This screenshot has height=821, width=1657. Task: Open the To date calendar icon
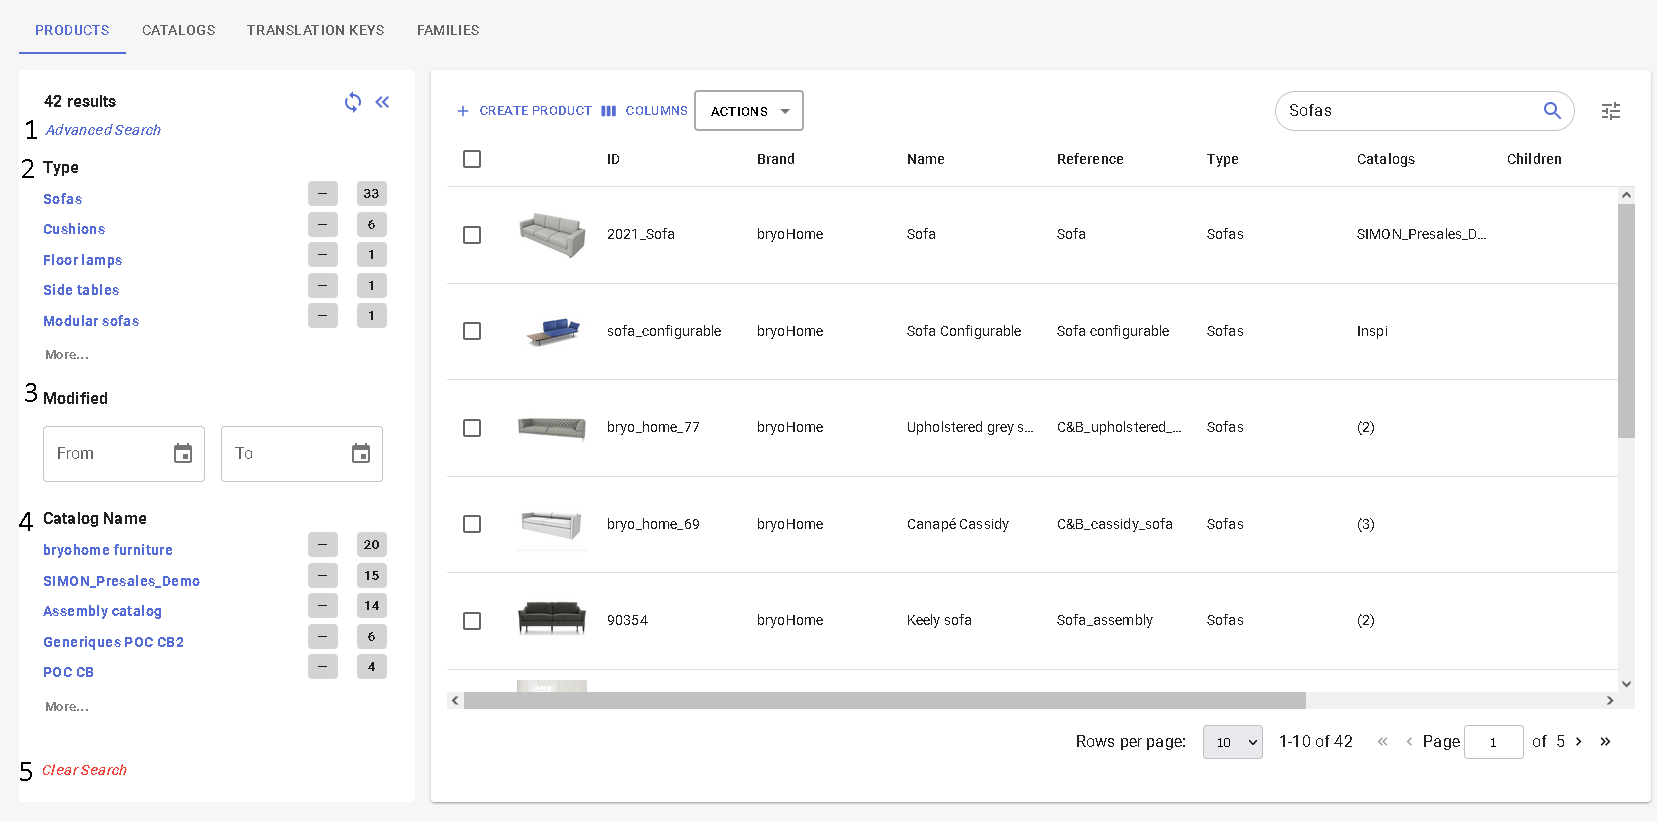361,454
